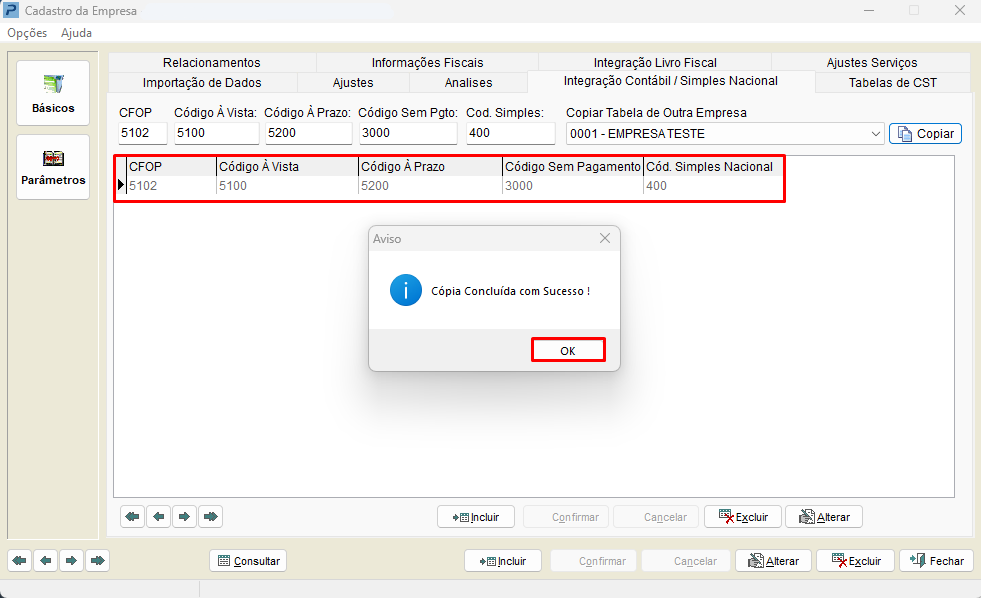981x598 pixels.
Task: Switch to the Relacionamentos tab
Action: (x=211, y=63)
